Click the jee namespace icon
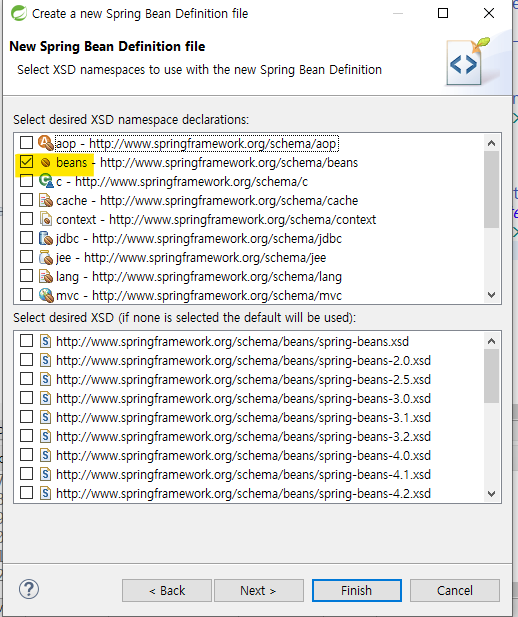Image resolution: width=518 pixels, height=617 pixels. (x=46, y=257)
